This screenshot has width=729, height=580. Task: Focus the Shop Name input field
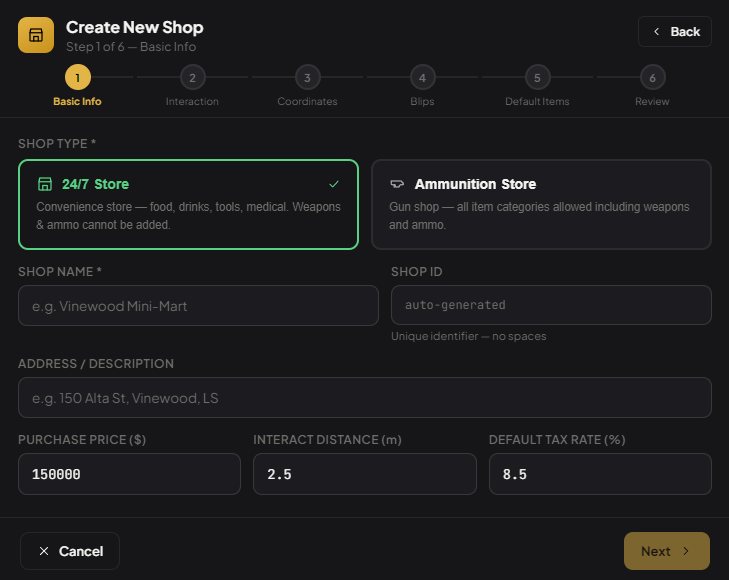click(x=198, y=305)
